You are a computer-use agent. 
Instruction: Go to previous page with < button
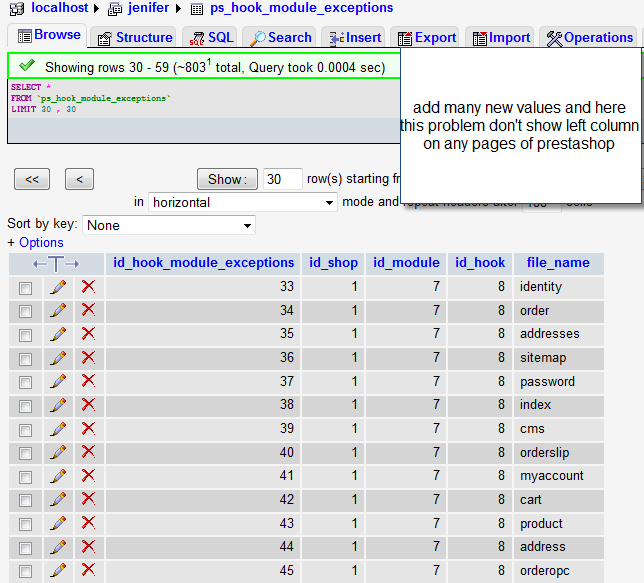[79, 179]
